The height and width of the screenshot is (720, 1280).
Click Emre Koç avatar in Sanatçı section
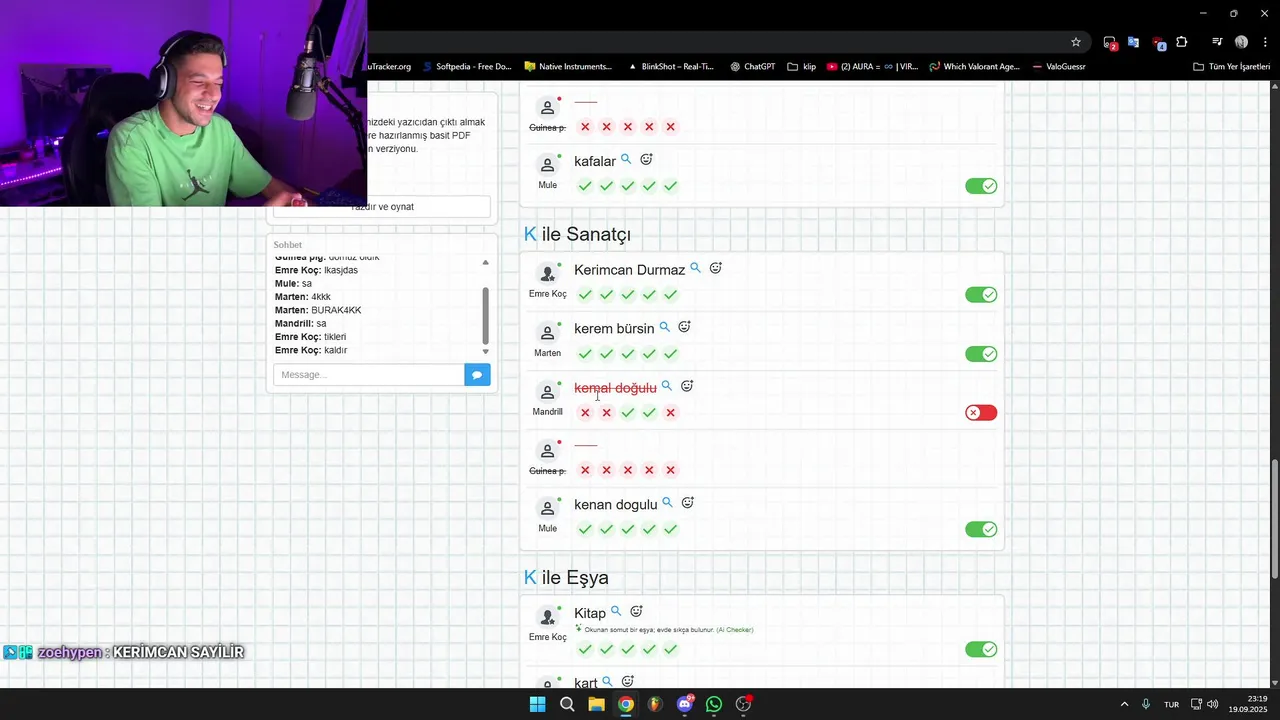[x=547, y=273]
